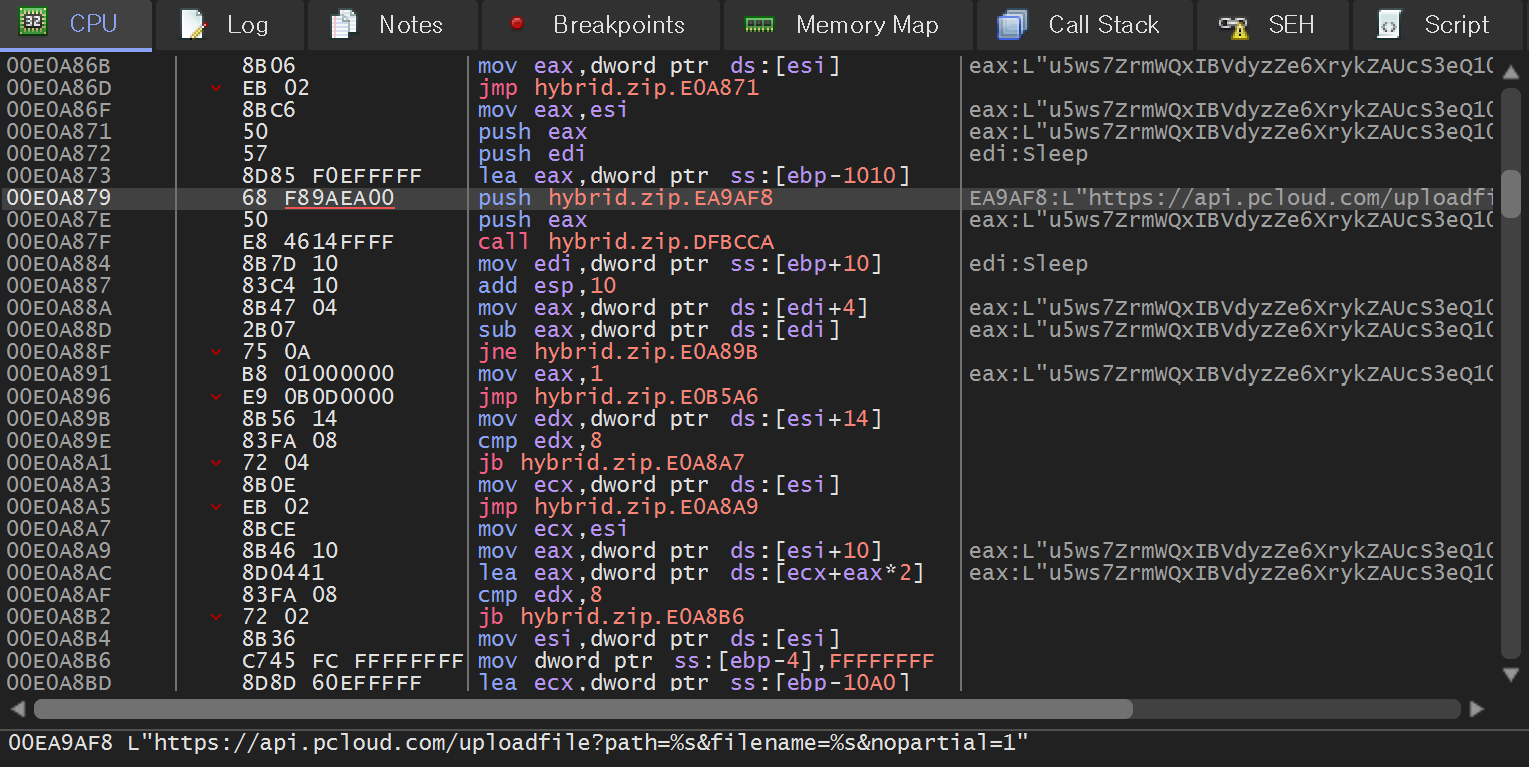
Task: Click the jump arrow at address 00E0A8B2
Action: [216, 617]
